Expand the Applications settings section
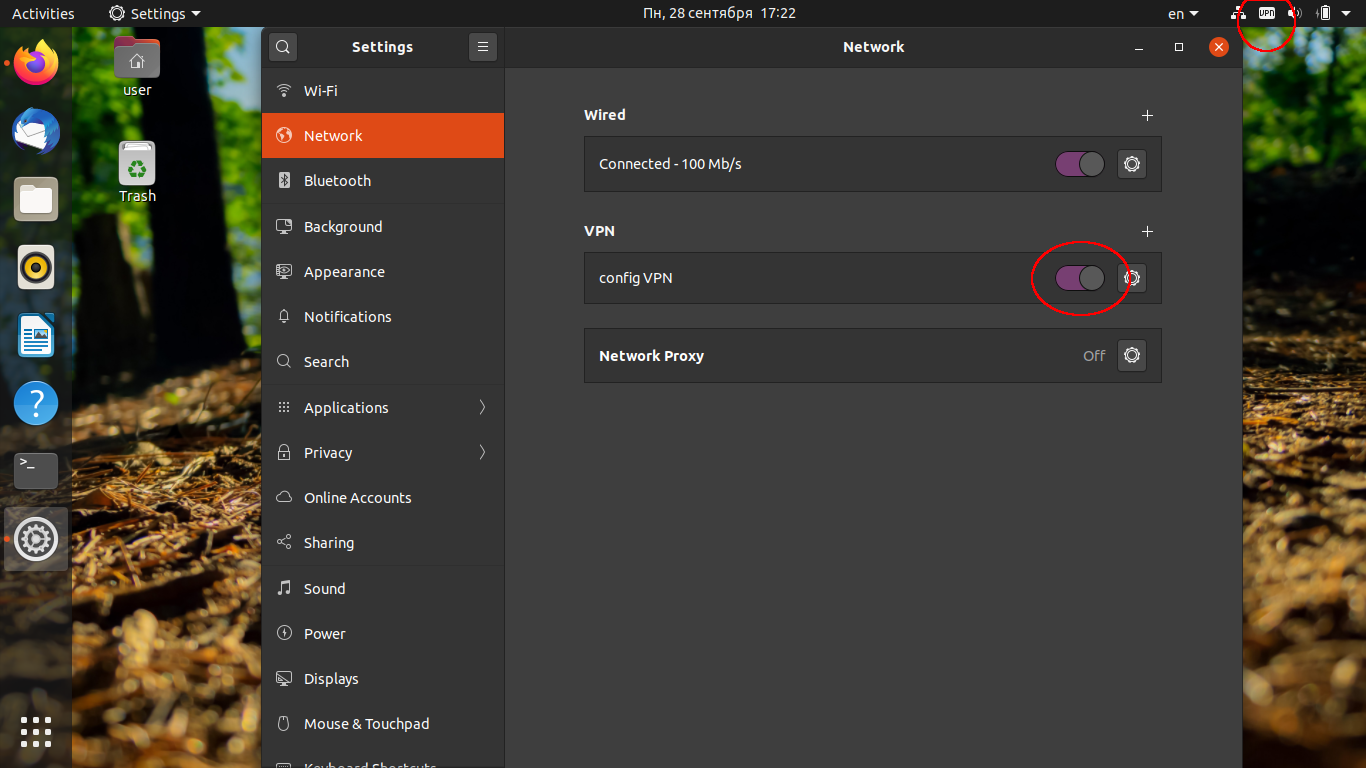 pos(383,407)
